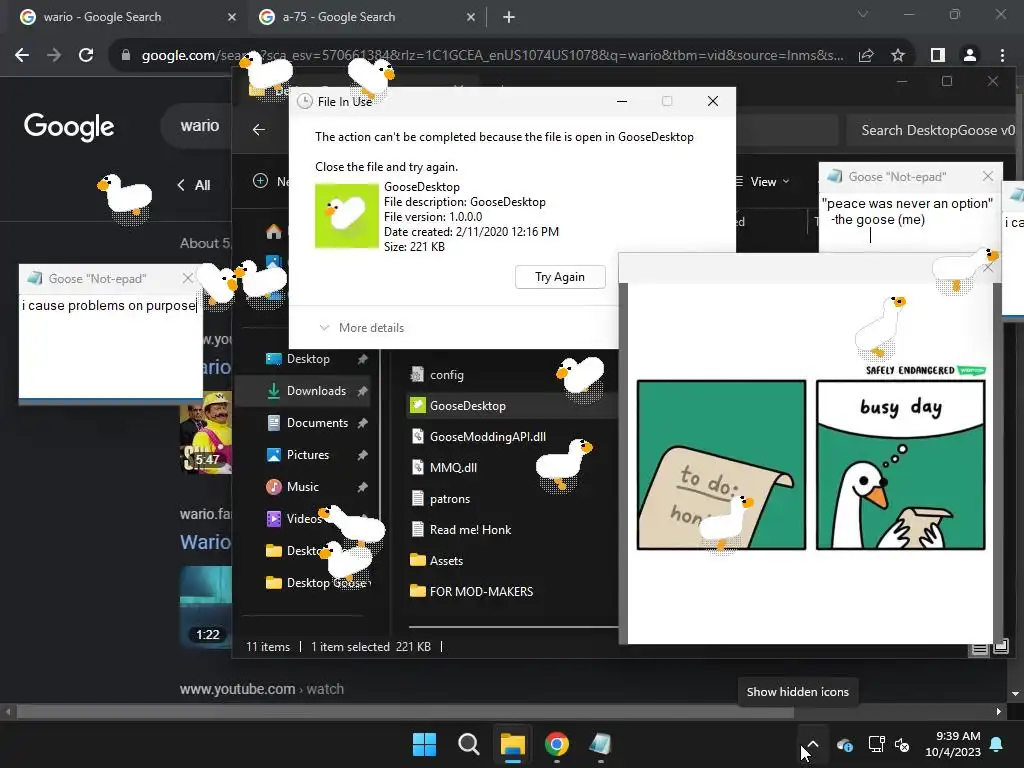Select the config file

point(436,375)
